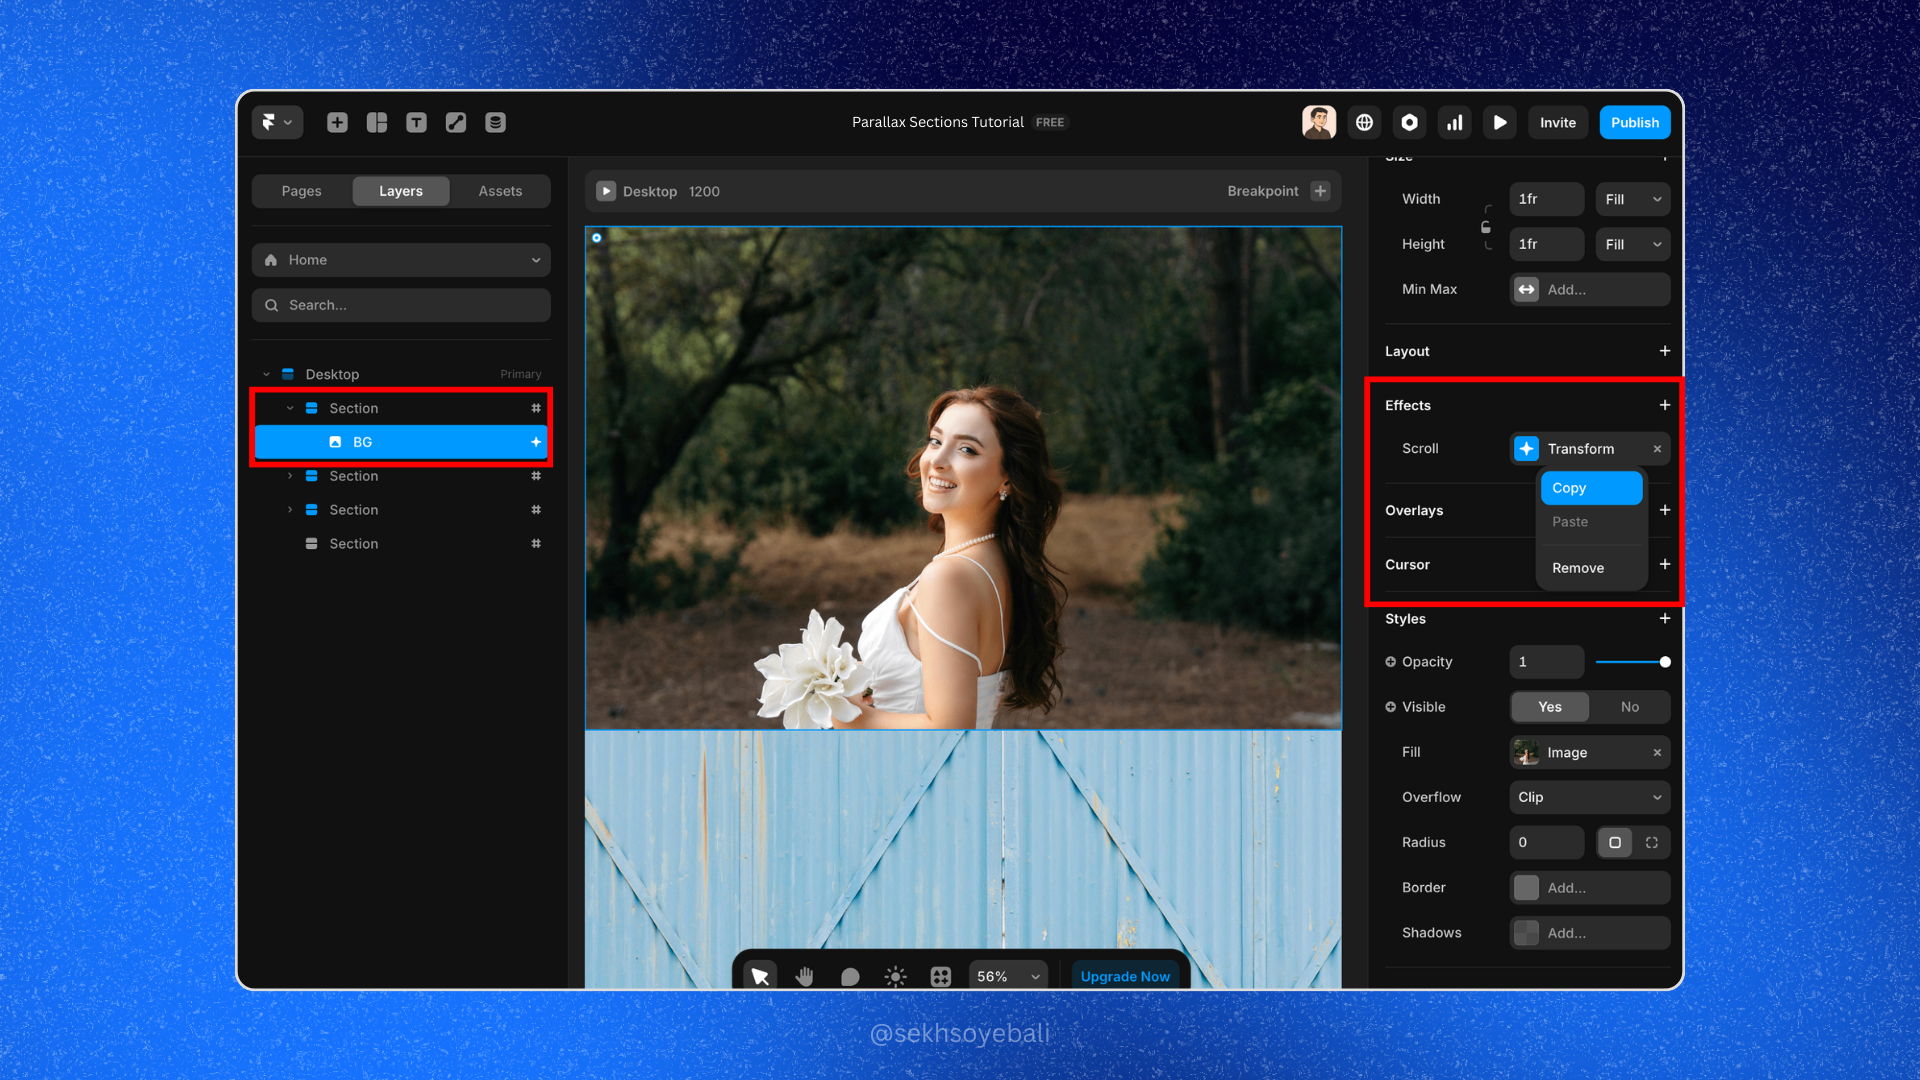This screenshot has height=1080, width=1920.
Task: Open the Layout grid tool in the toolbar
Action: click(x=377, y=122)
